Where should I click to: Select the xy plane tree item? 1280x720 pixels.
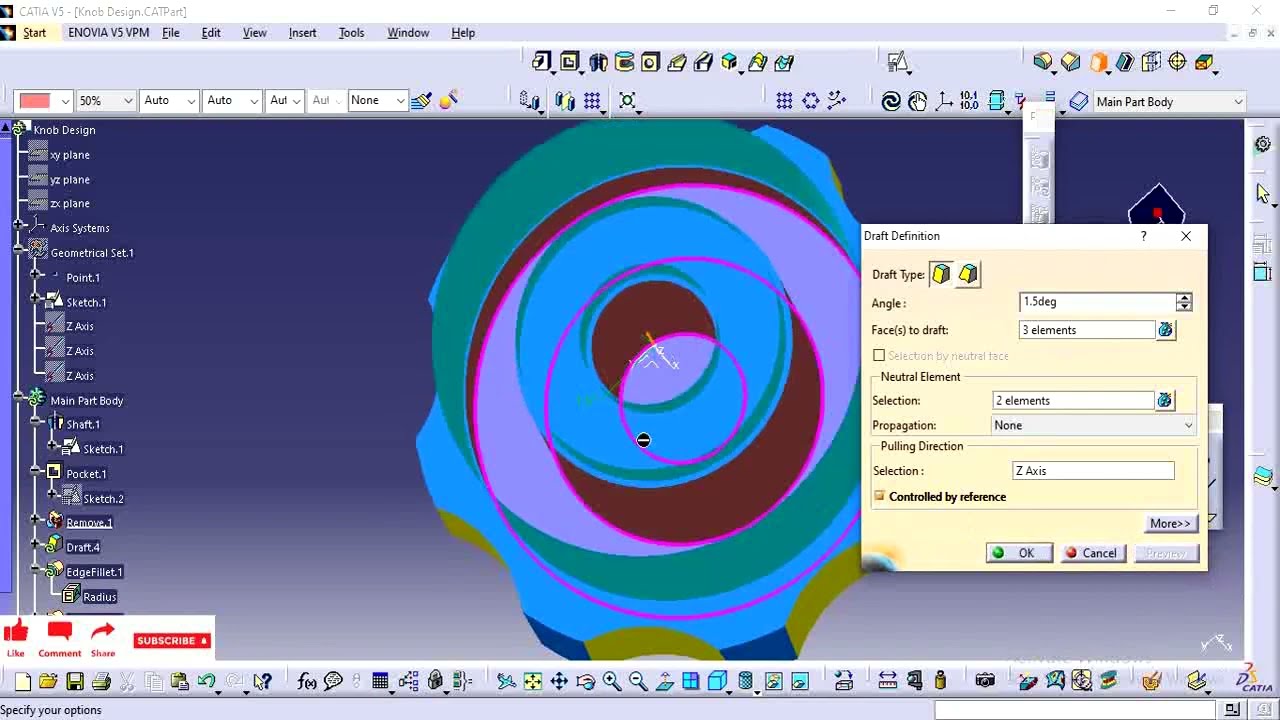click(70, 155)
